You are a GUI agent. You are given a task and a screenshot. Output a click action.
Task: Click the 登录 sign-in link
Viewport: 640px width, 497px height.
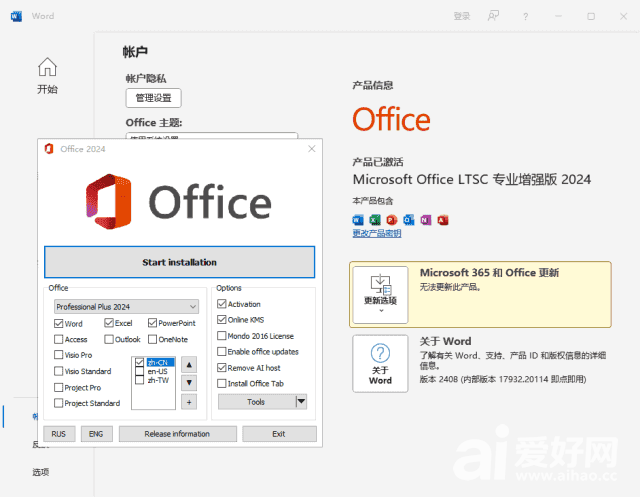[x=462, y=16]
